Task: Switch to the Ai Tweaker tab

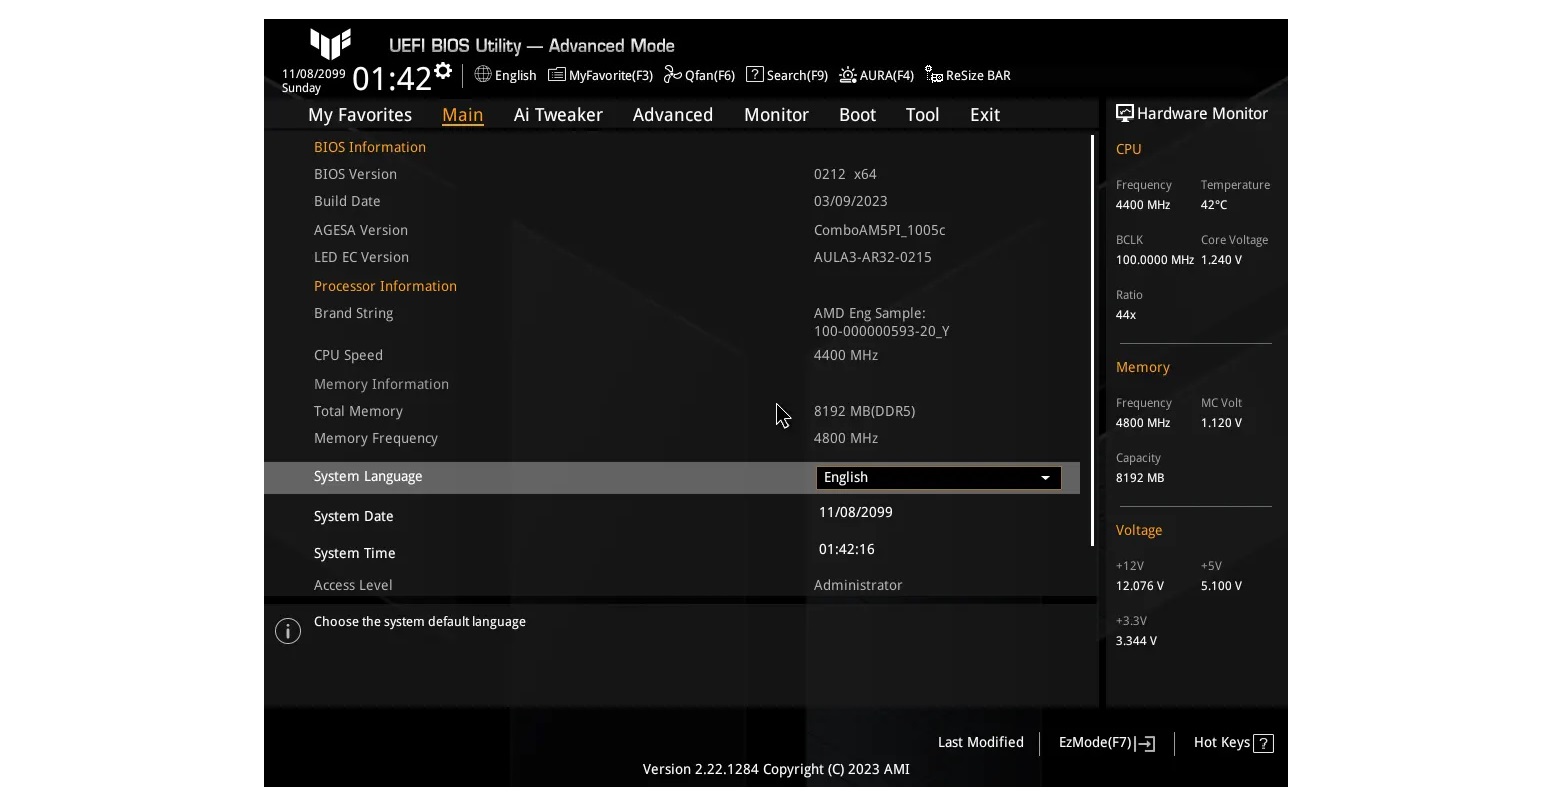Action: pyautogui.click(x=558, y=115)
